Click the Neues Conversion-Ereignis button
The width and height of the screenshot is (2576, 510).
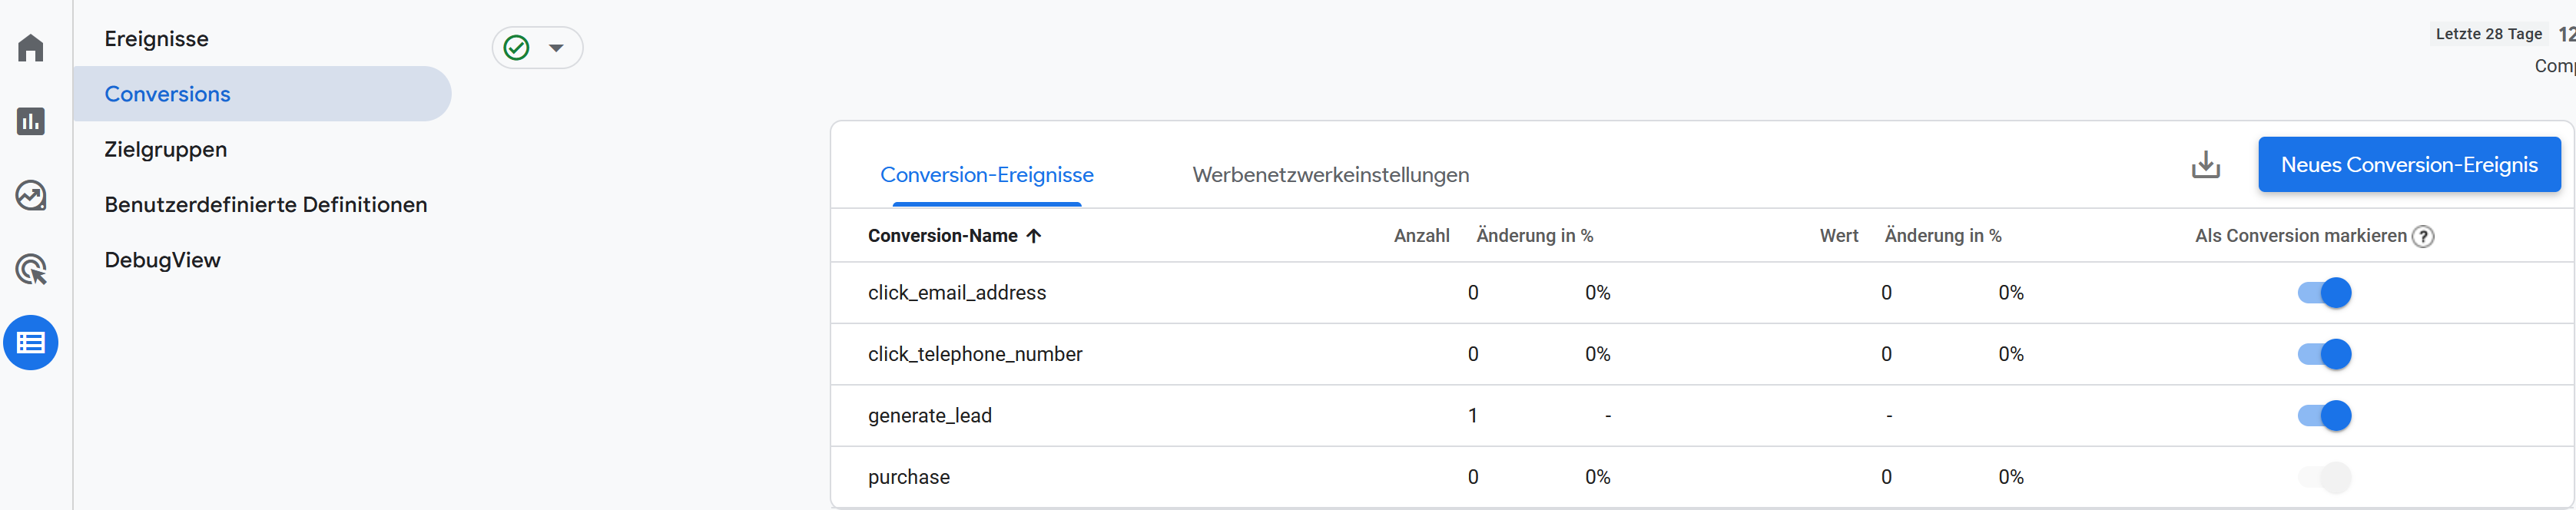[x=2409, y=165]
